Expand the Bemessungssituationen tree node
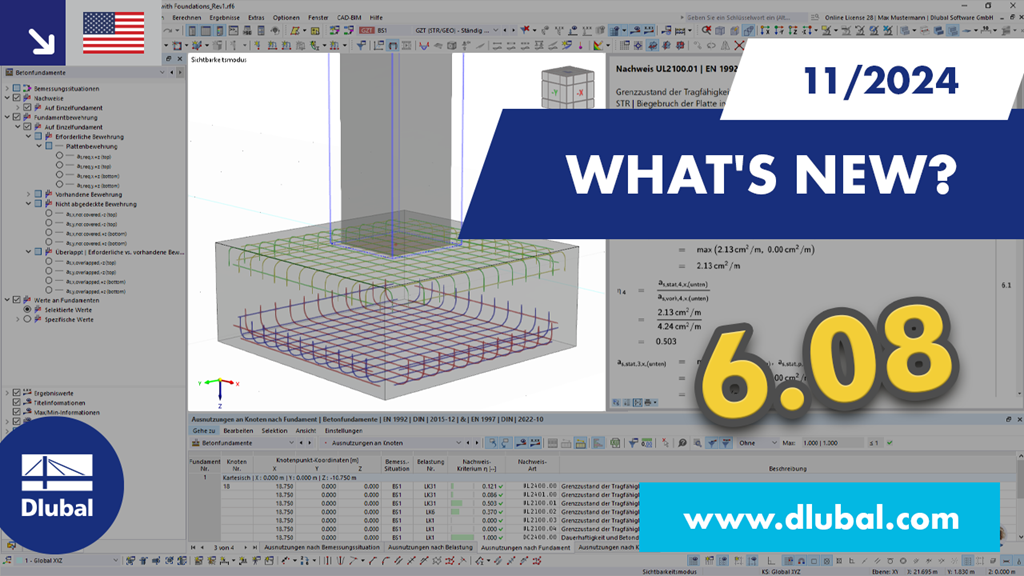Image resolution: width=1024 pixels, height=576 pixels. pos(7,88)
